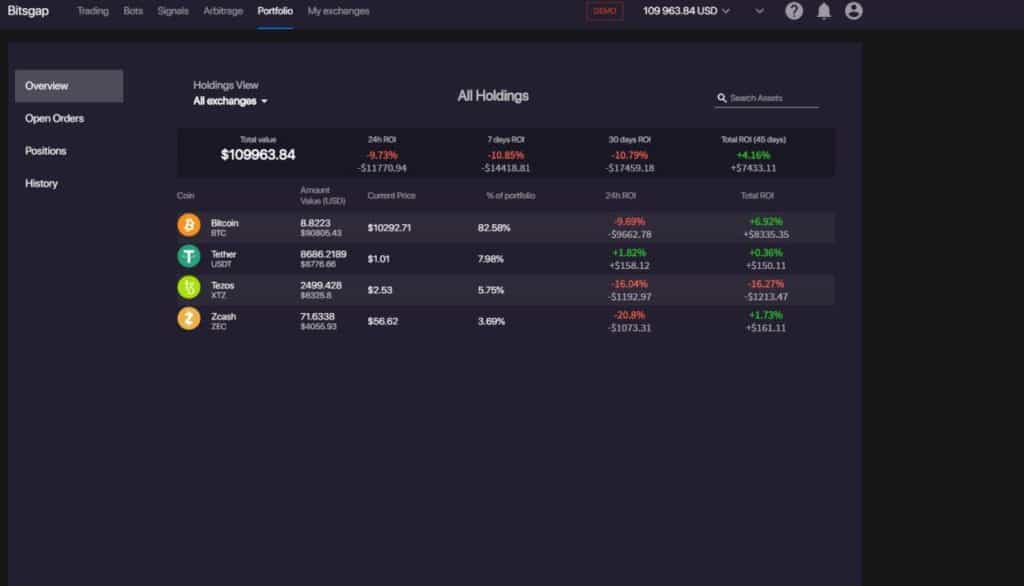Open notifications bell icon

point(824,11)
